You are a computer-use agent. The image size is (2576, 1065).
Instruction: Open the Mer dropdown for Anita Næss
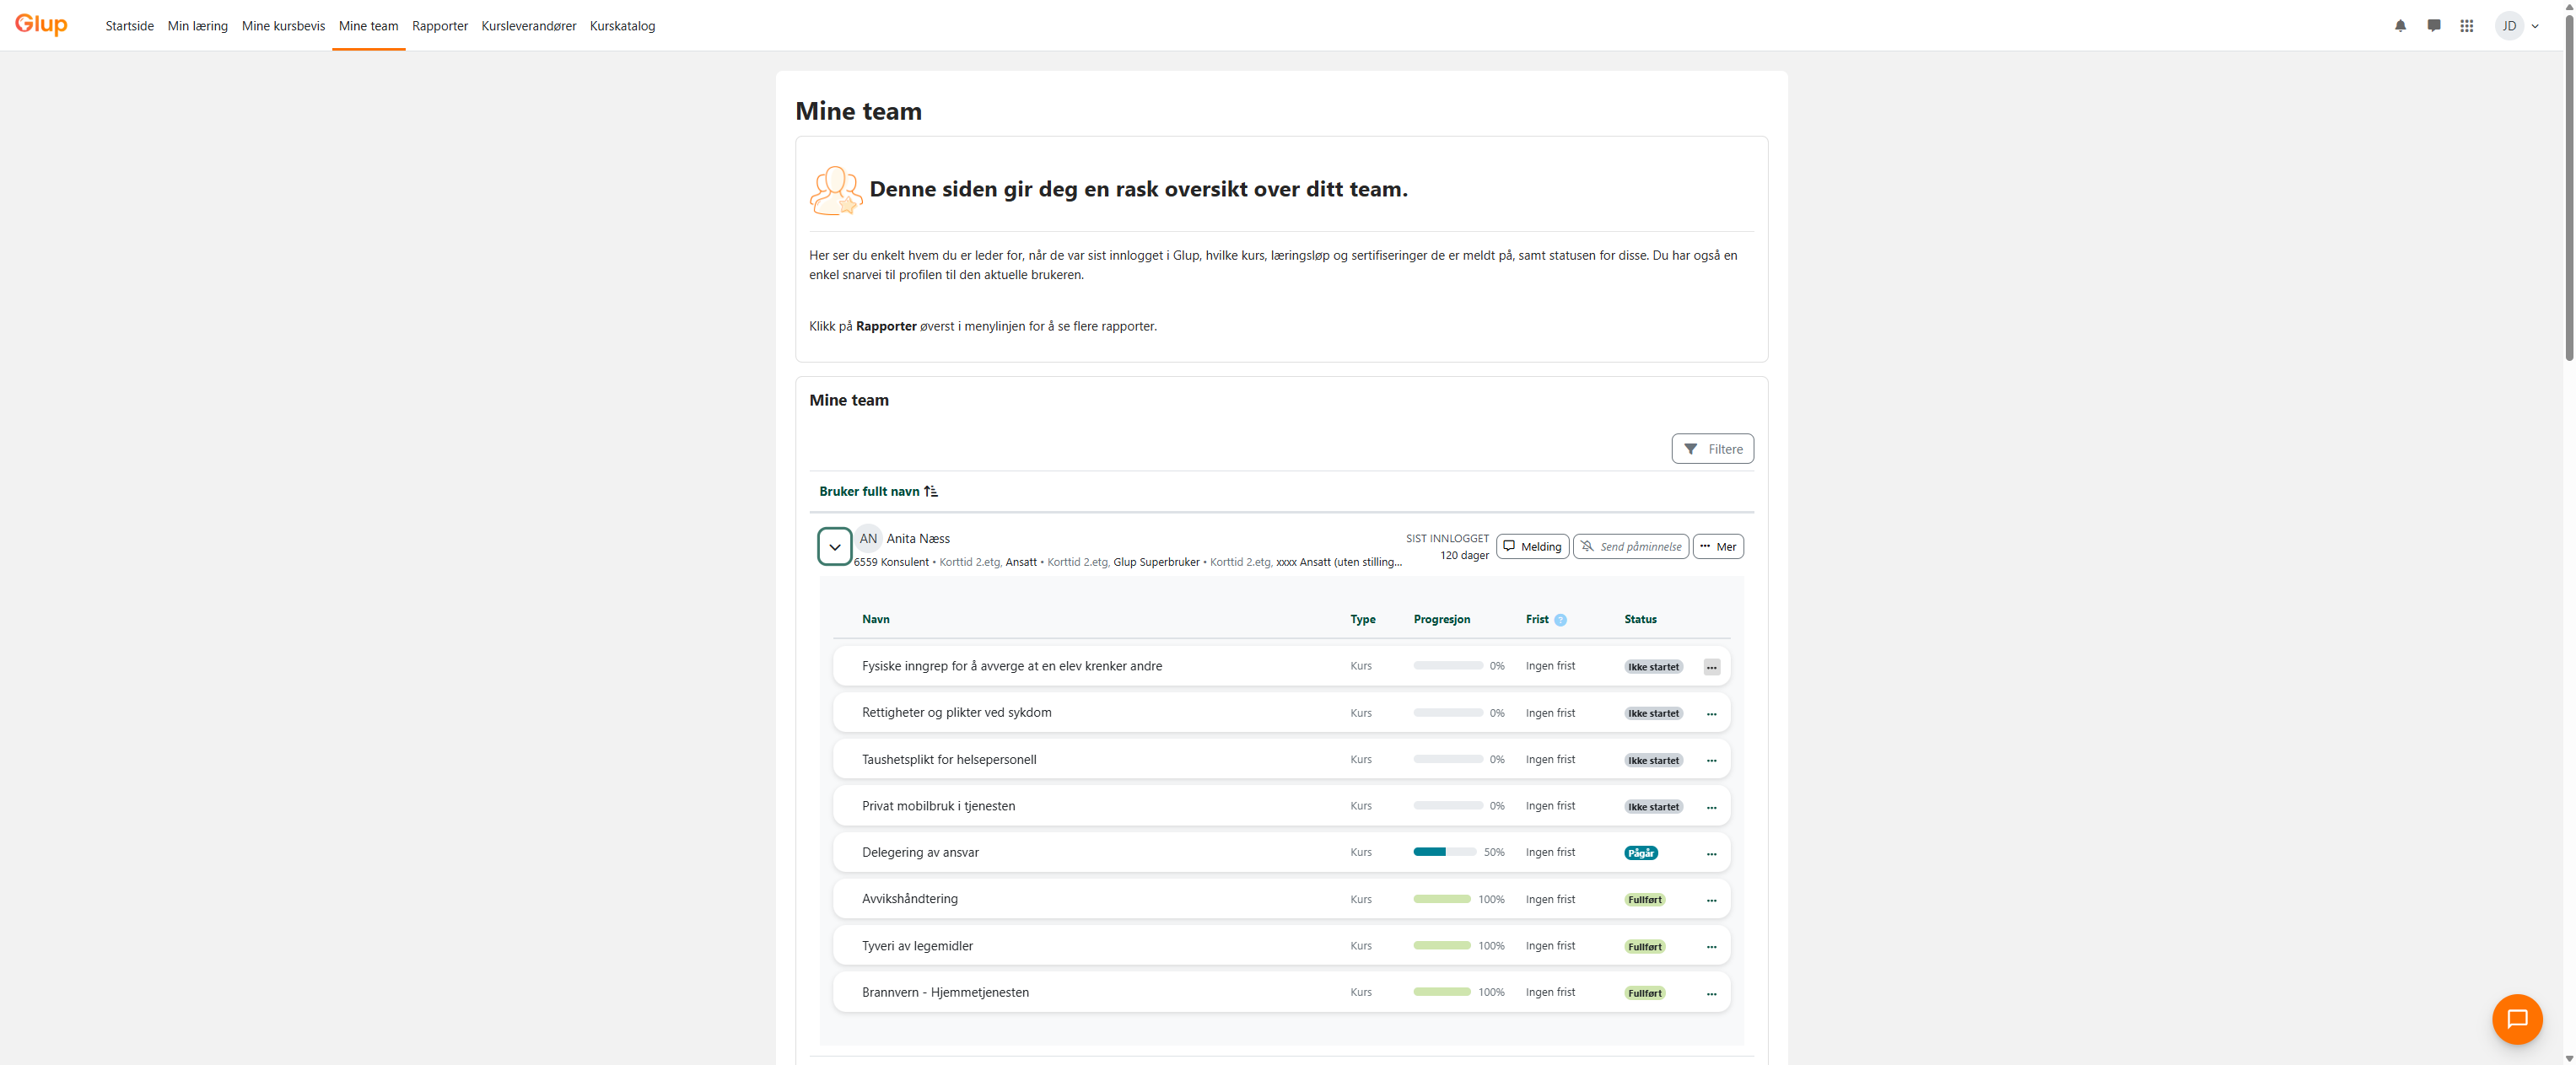[x=1718, y=547]
